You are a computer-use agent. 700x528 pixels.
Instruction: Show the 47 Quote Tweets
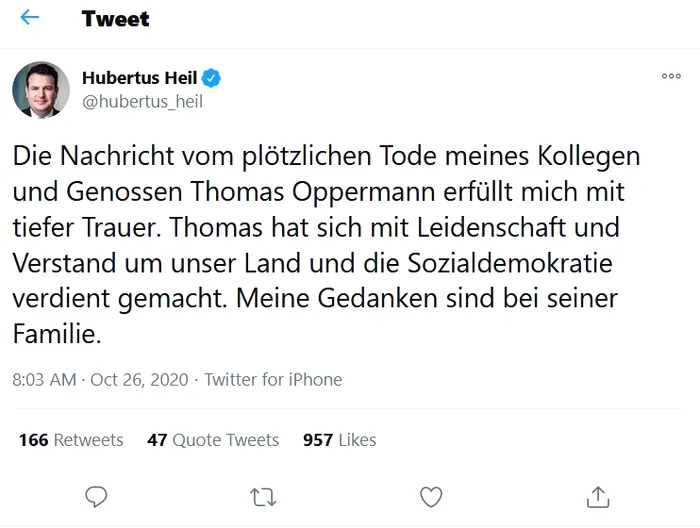(213, 440)
